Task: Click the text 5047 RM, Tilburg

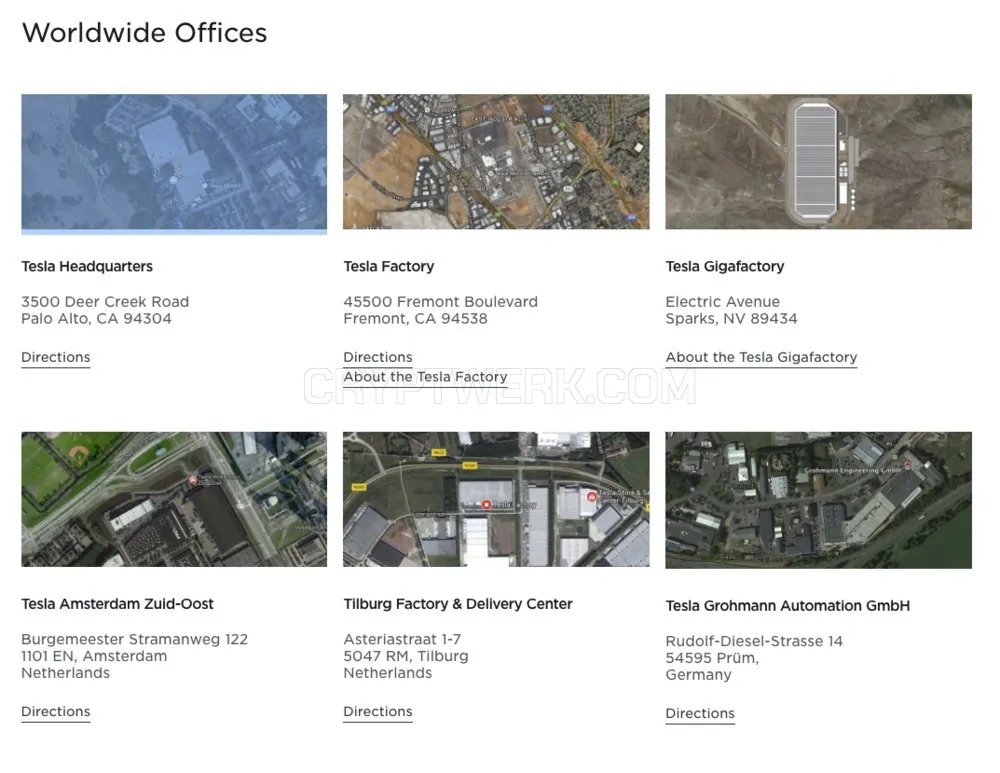Action: pos(406,656)
